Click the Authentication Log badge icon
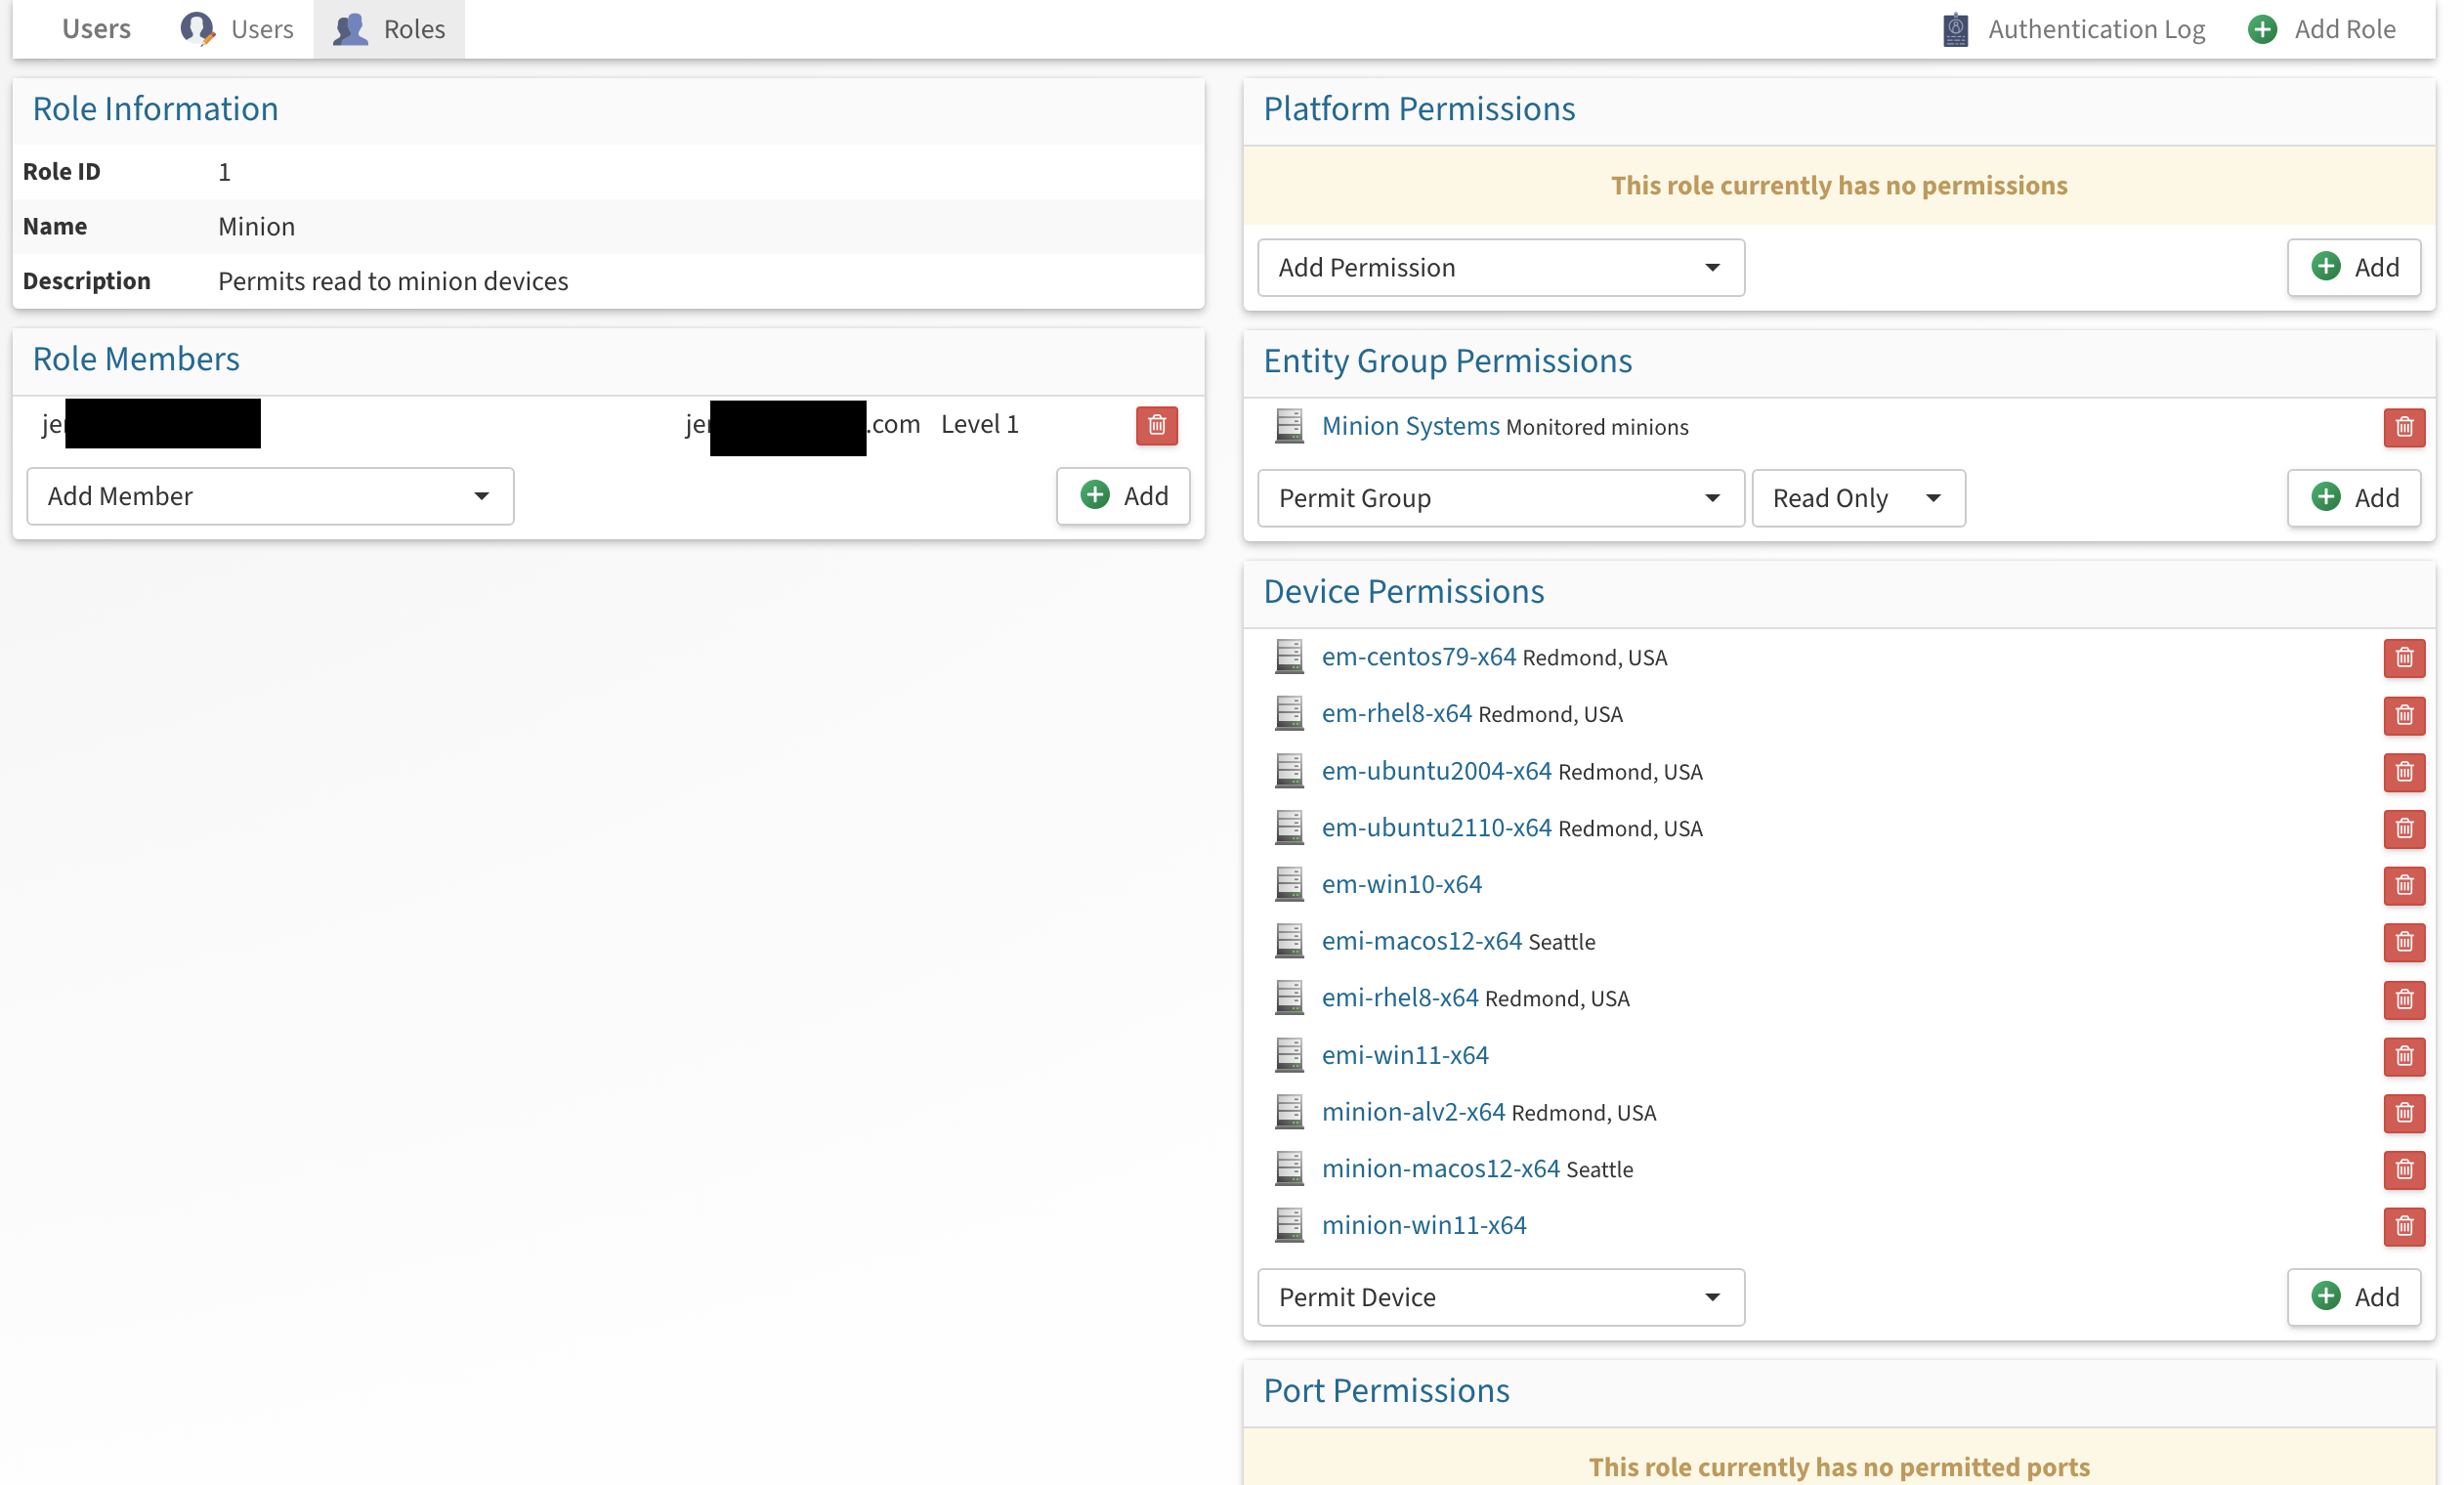This screenshot has width=2464, height=1485. (1955, 29)
